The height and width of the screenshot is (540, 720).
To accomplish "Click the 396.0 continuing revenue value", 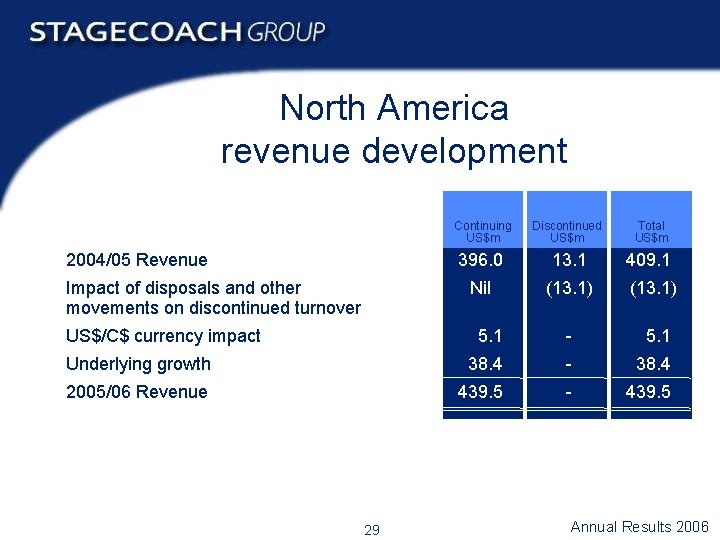I will (x=481, y=260).
